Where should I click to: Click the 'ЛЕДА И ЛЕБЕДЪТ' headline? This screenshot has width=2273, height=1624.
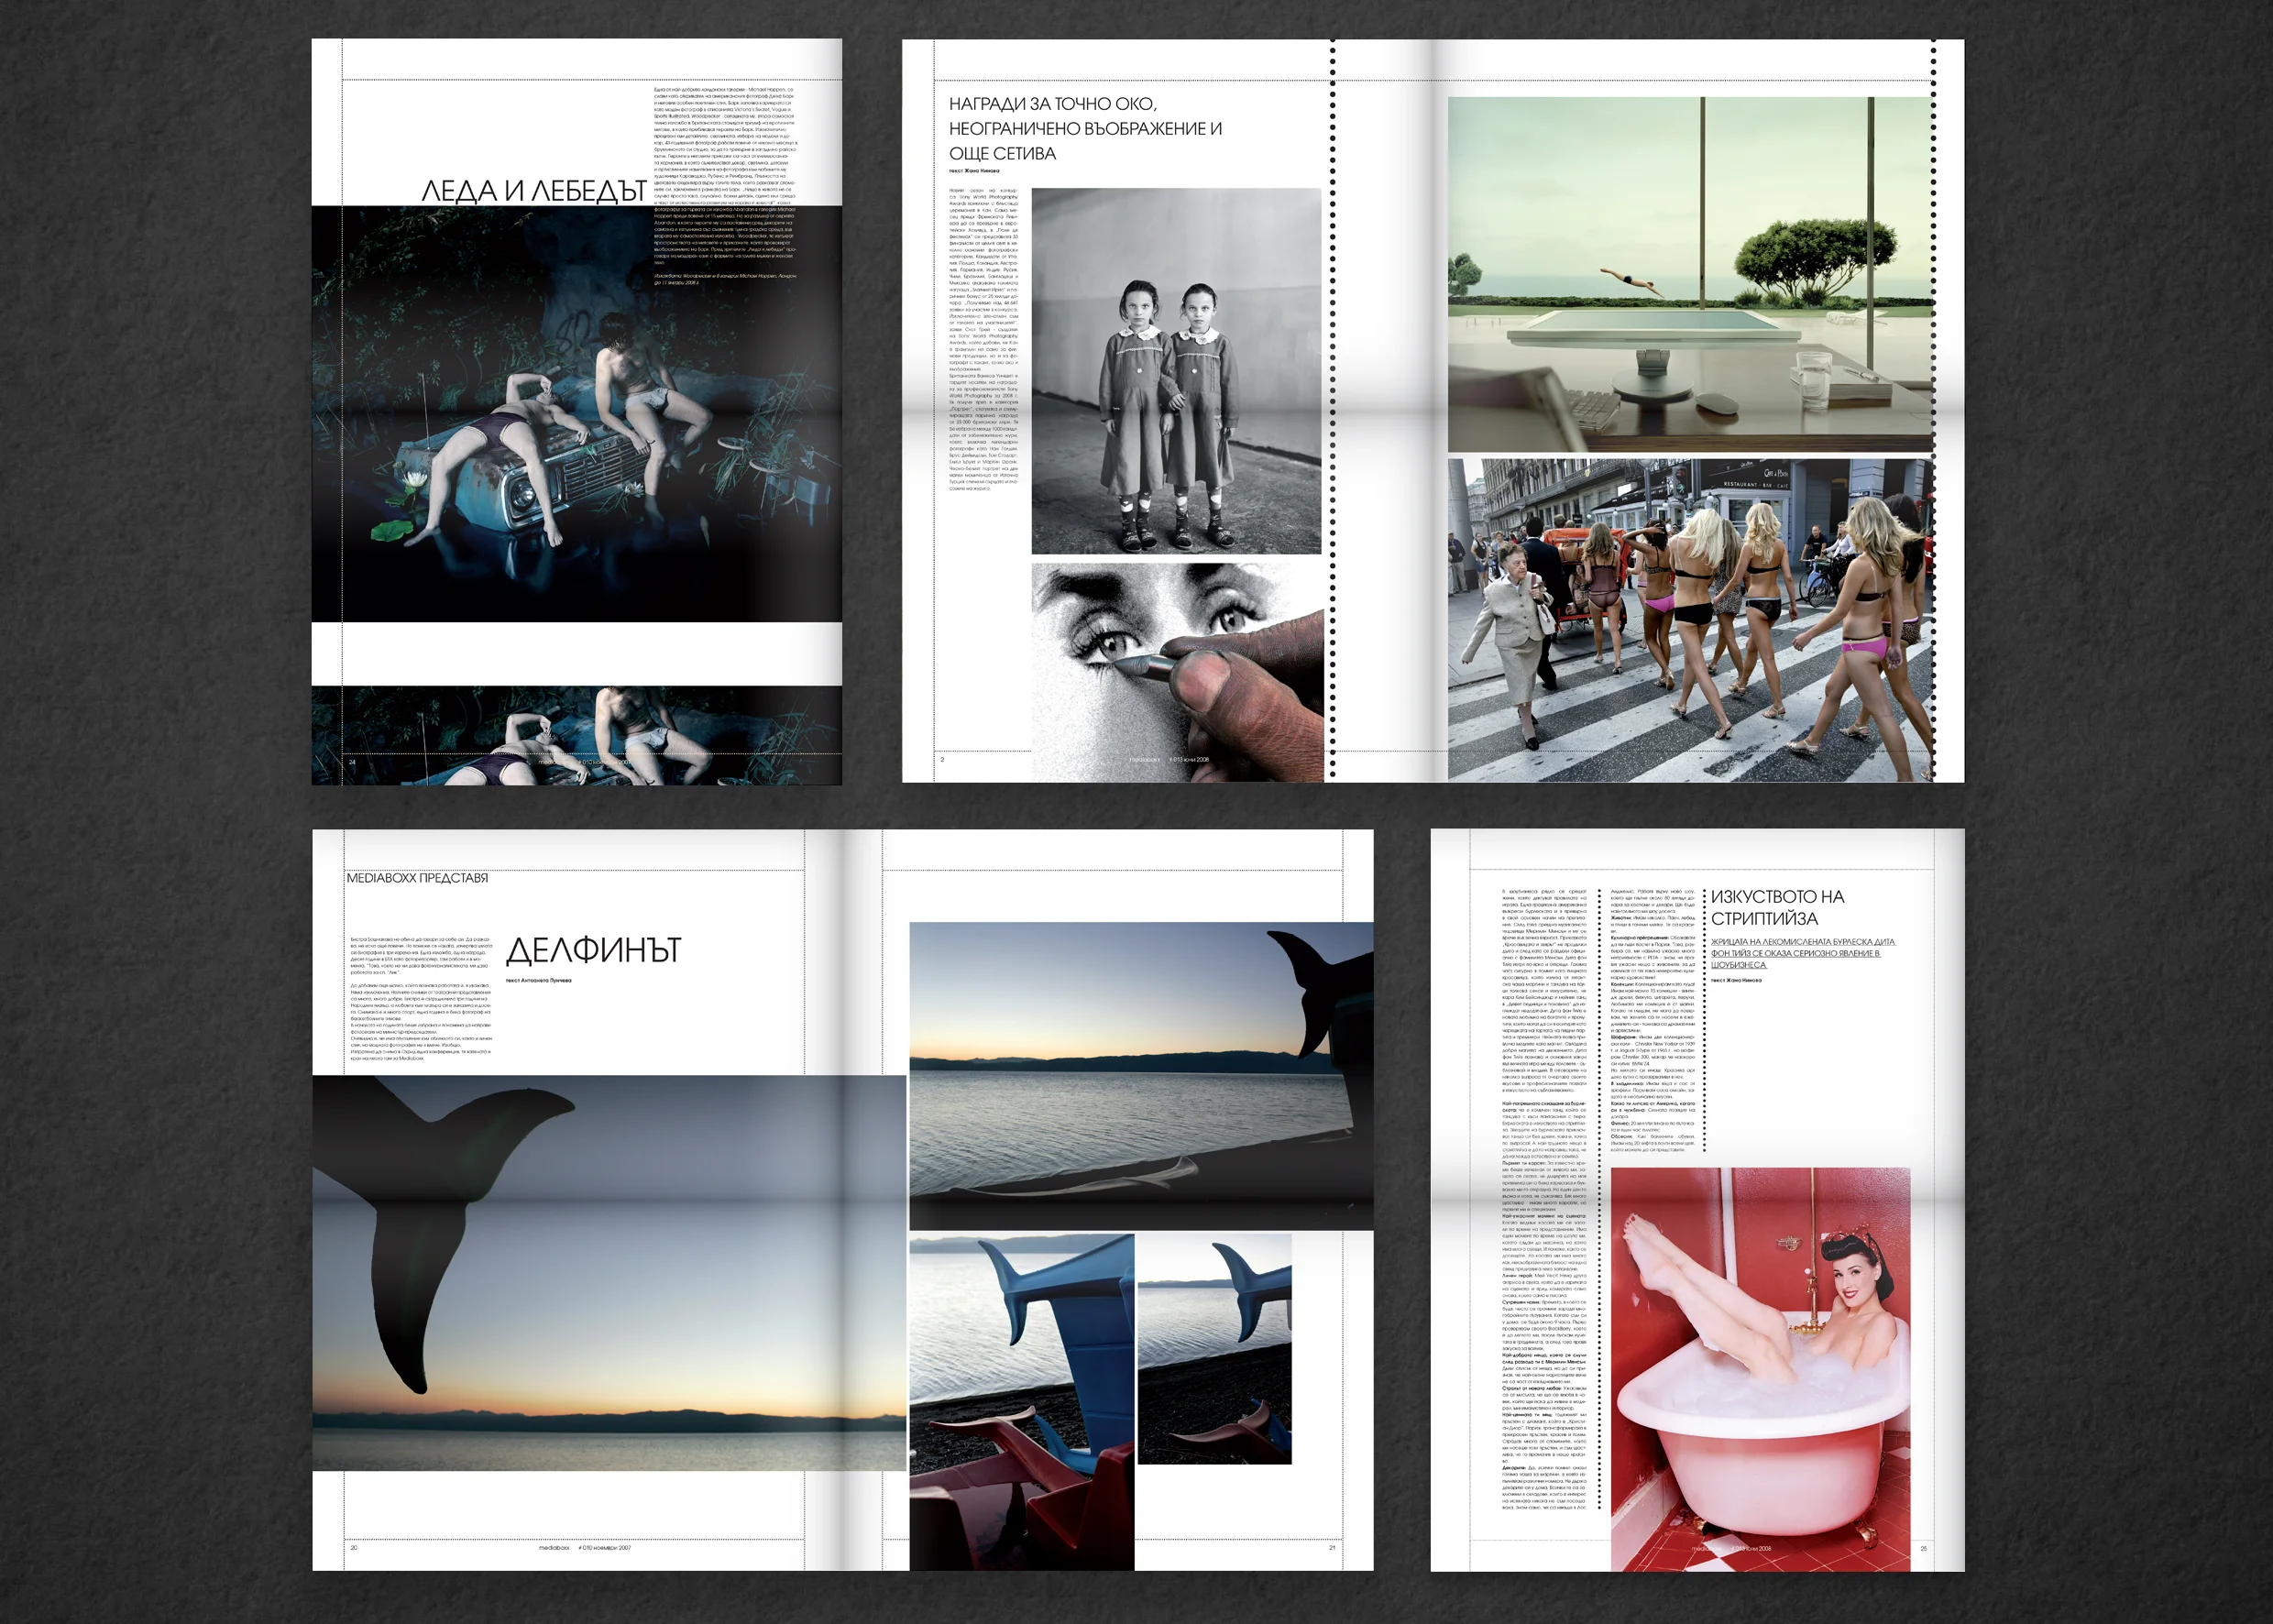533,190
